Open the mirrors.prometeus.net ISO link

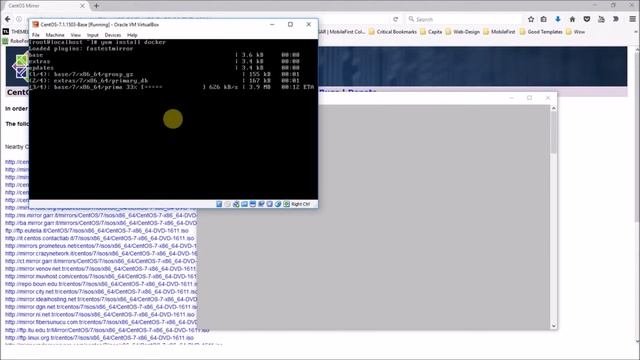100,246
